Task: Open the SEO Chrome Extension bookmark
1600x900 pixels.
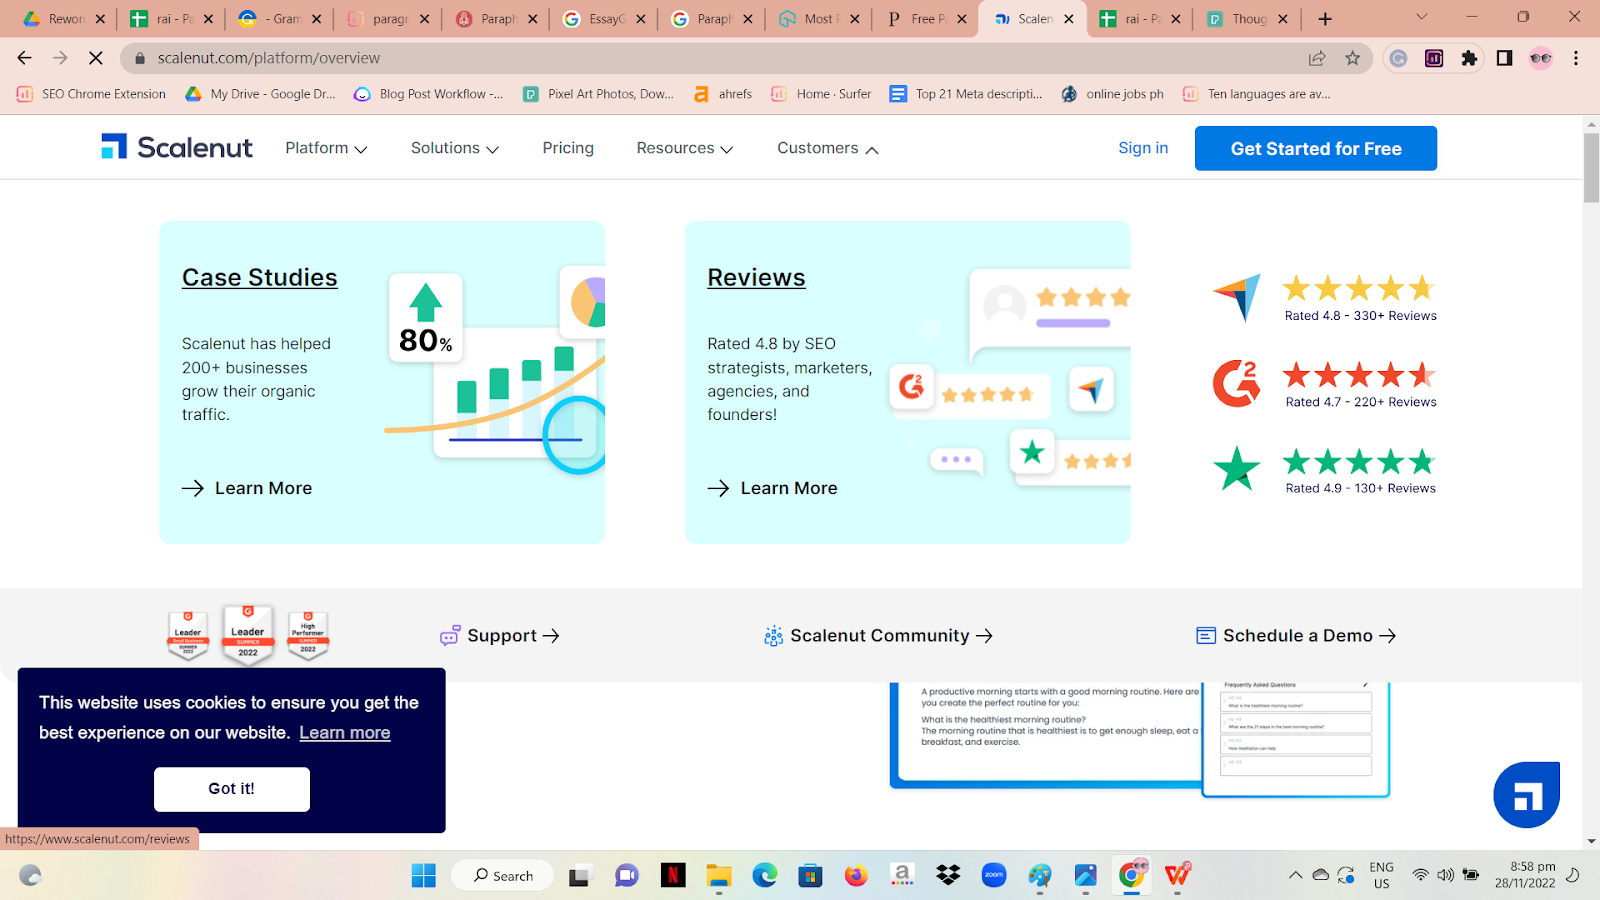Action: tap(92, 94)
